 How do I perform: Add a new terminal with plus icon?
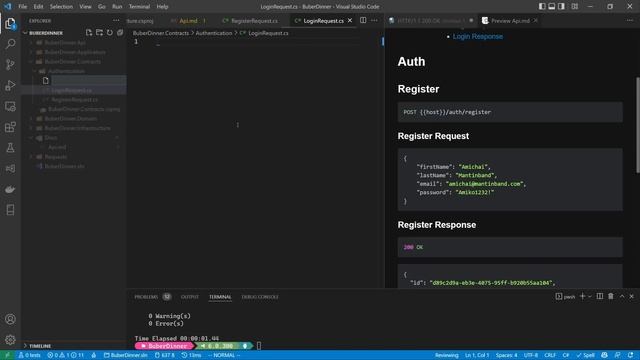[x=582, y=296]
